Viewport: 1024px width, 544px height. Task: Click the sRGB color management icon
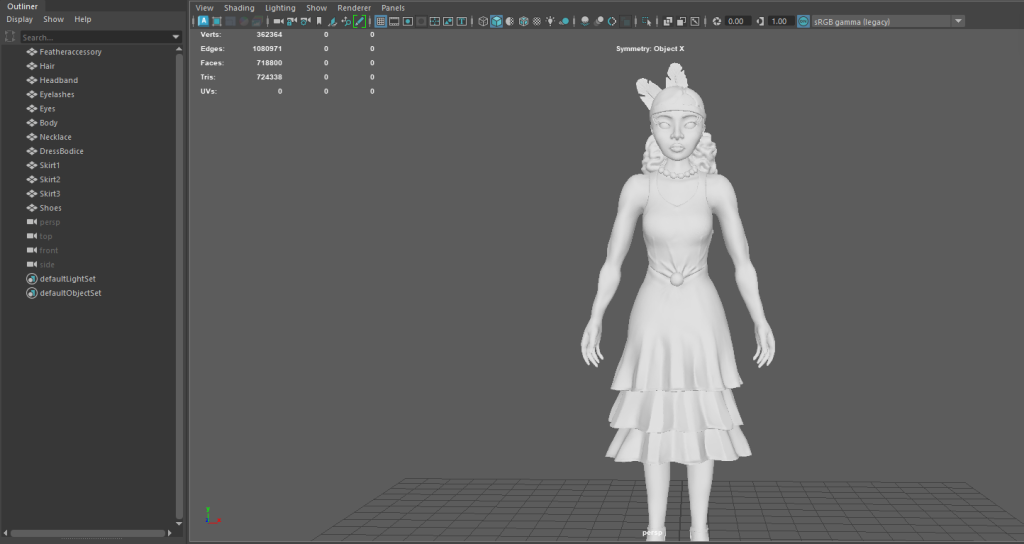[804, 21]
